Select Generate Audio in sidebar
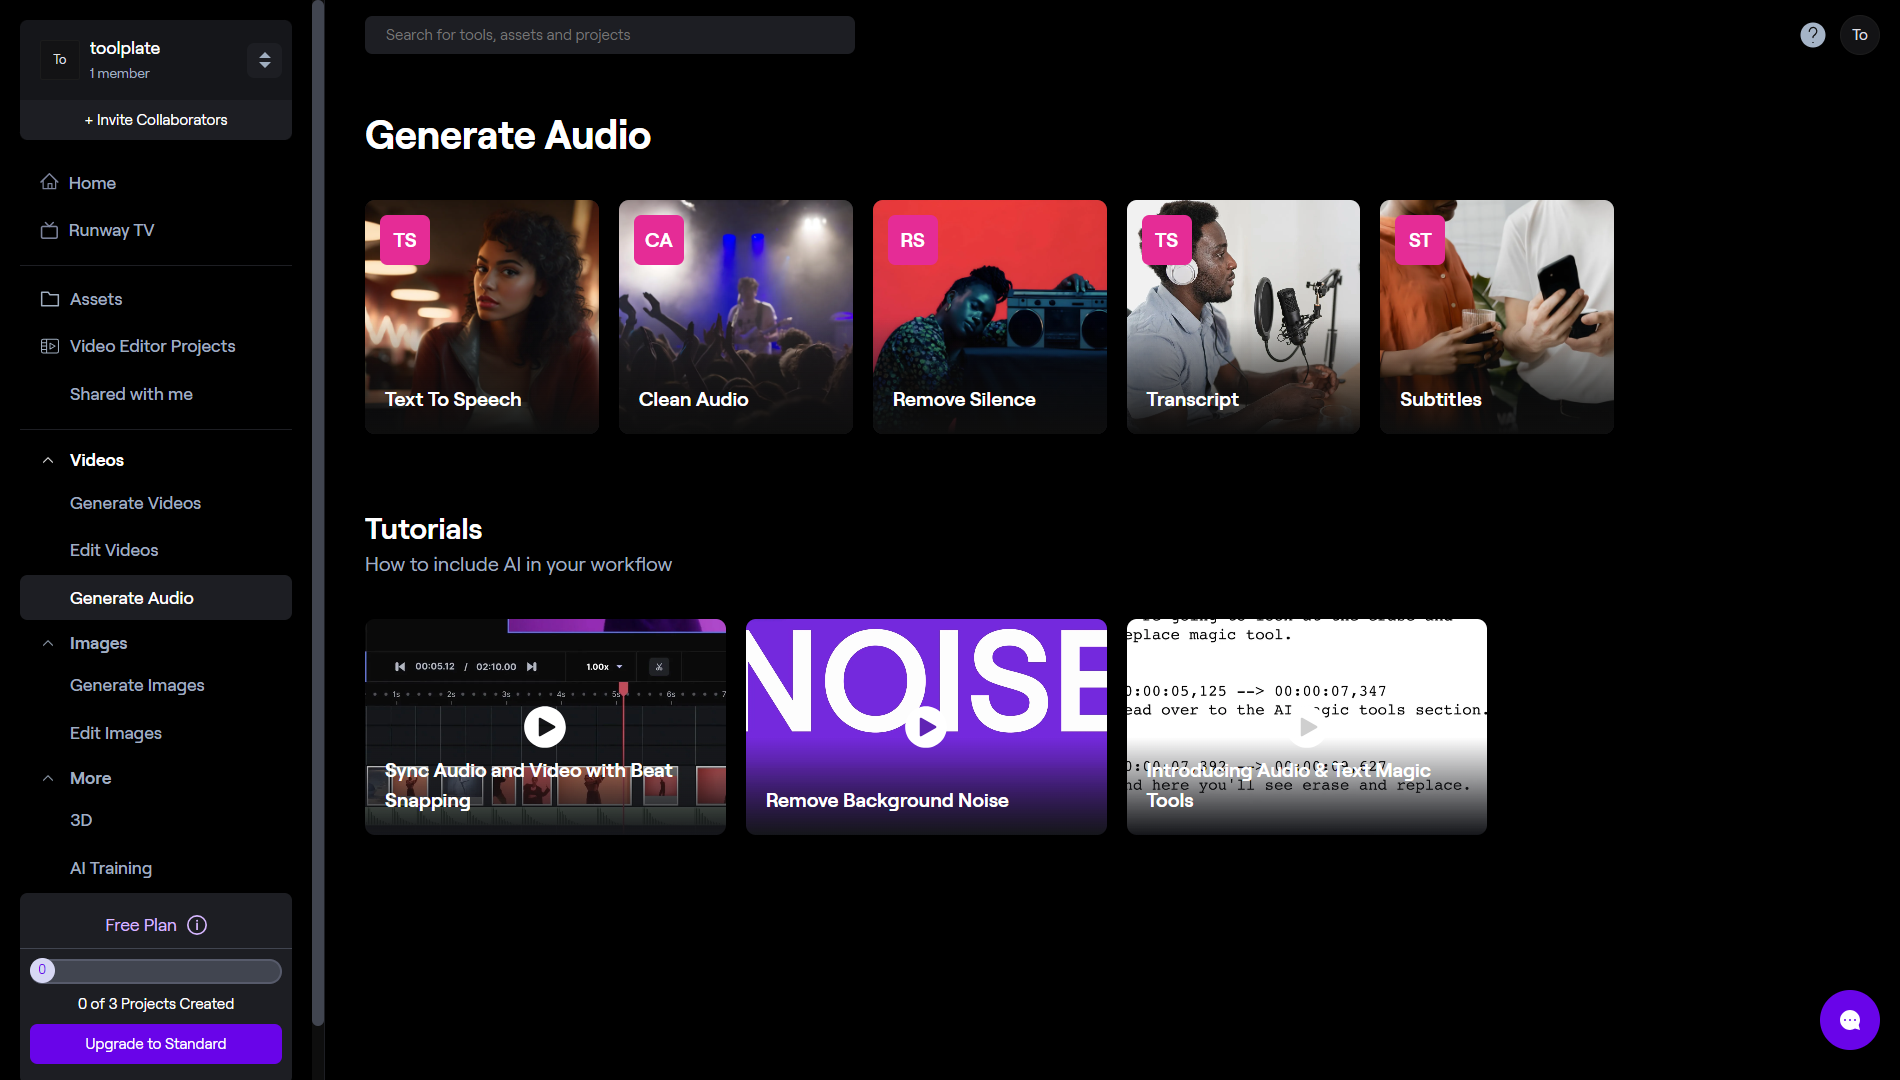 [156, 597]
